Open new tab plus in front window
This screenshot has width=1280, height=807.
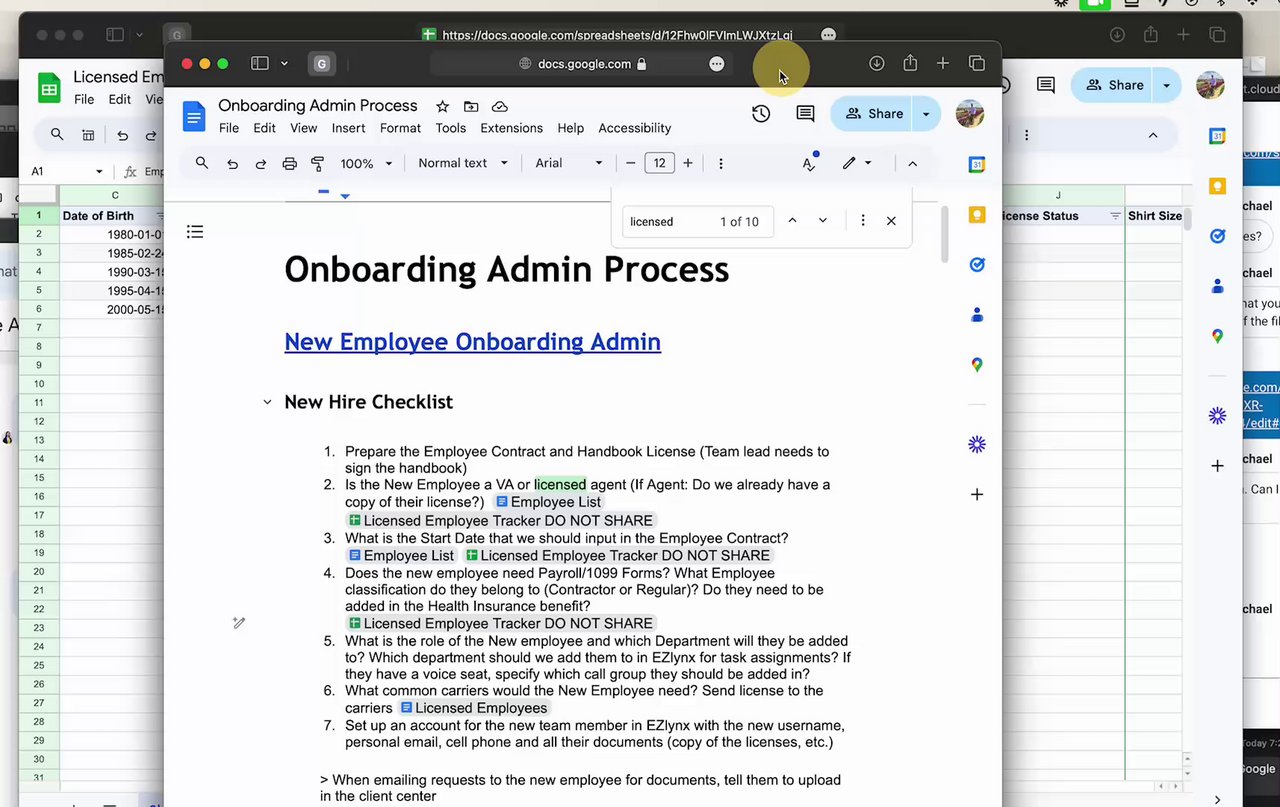[x=943, y=63]
